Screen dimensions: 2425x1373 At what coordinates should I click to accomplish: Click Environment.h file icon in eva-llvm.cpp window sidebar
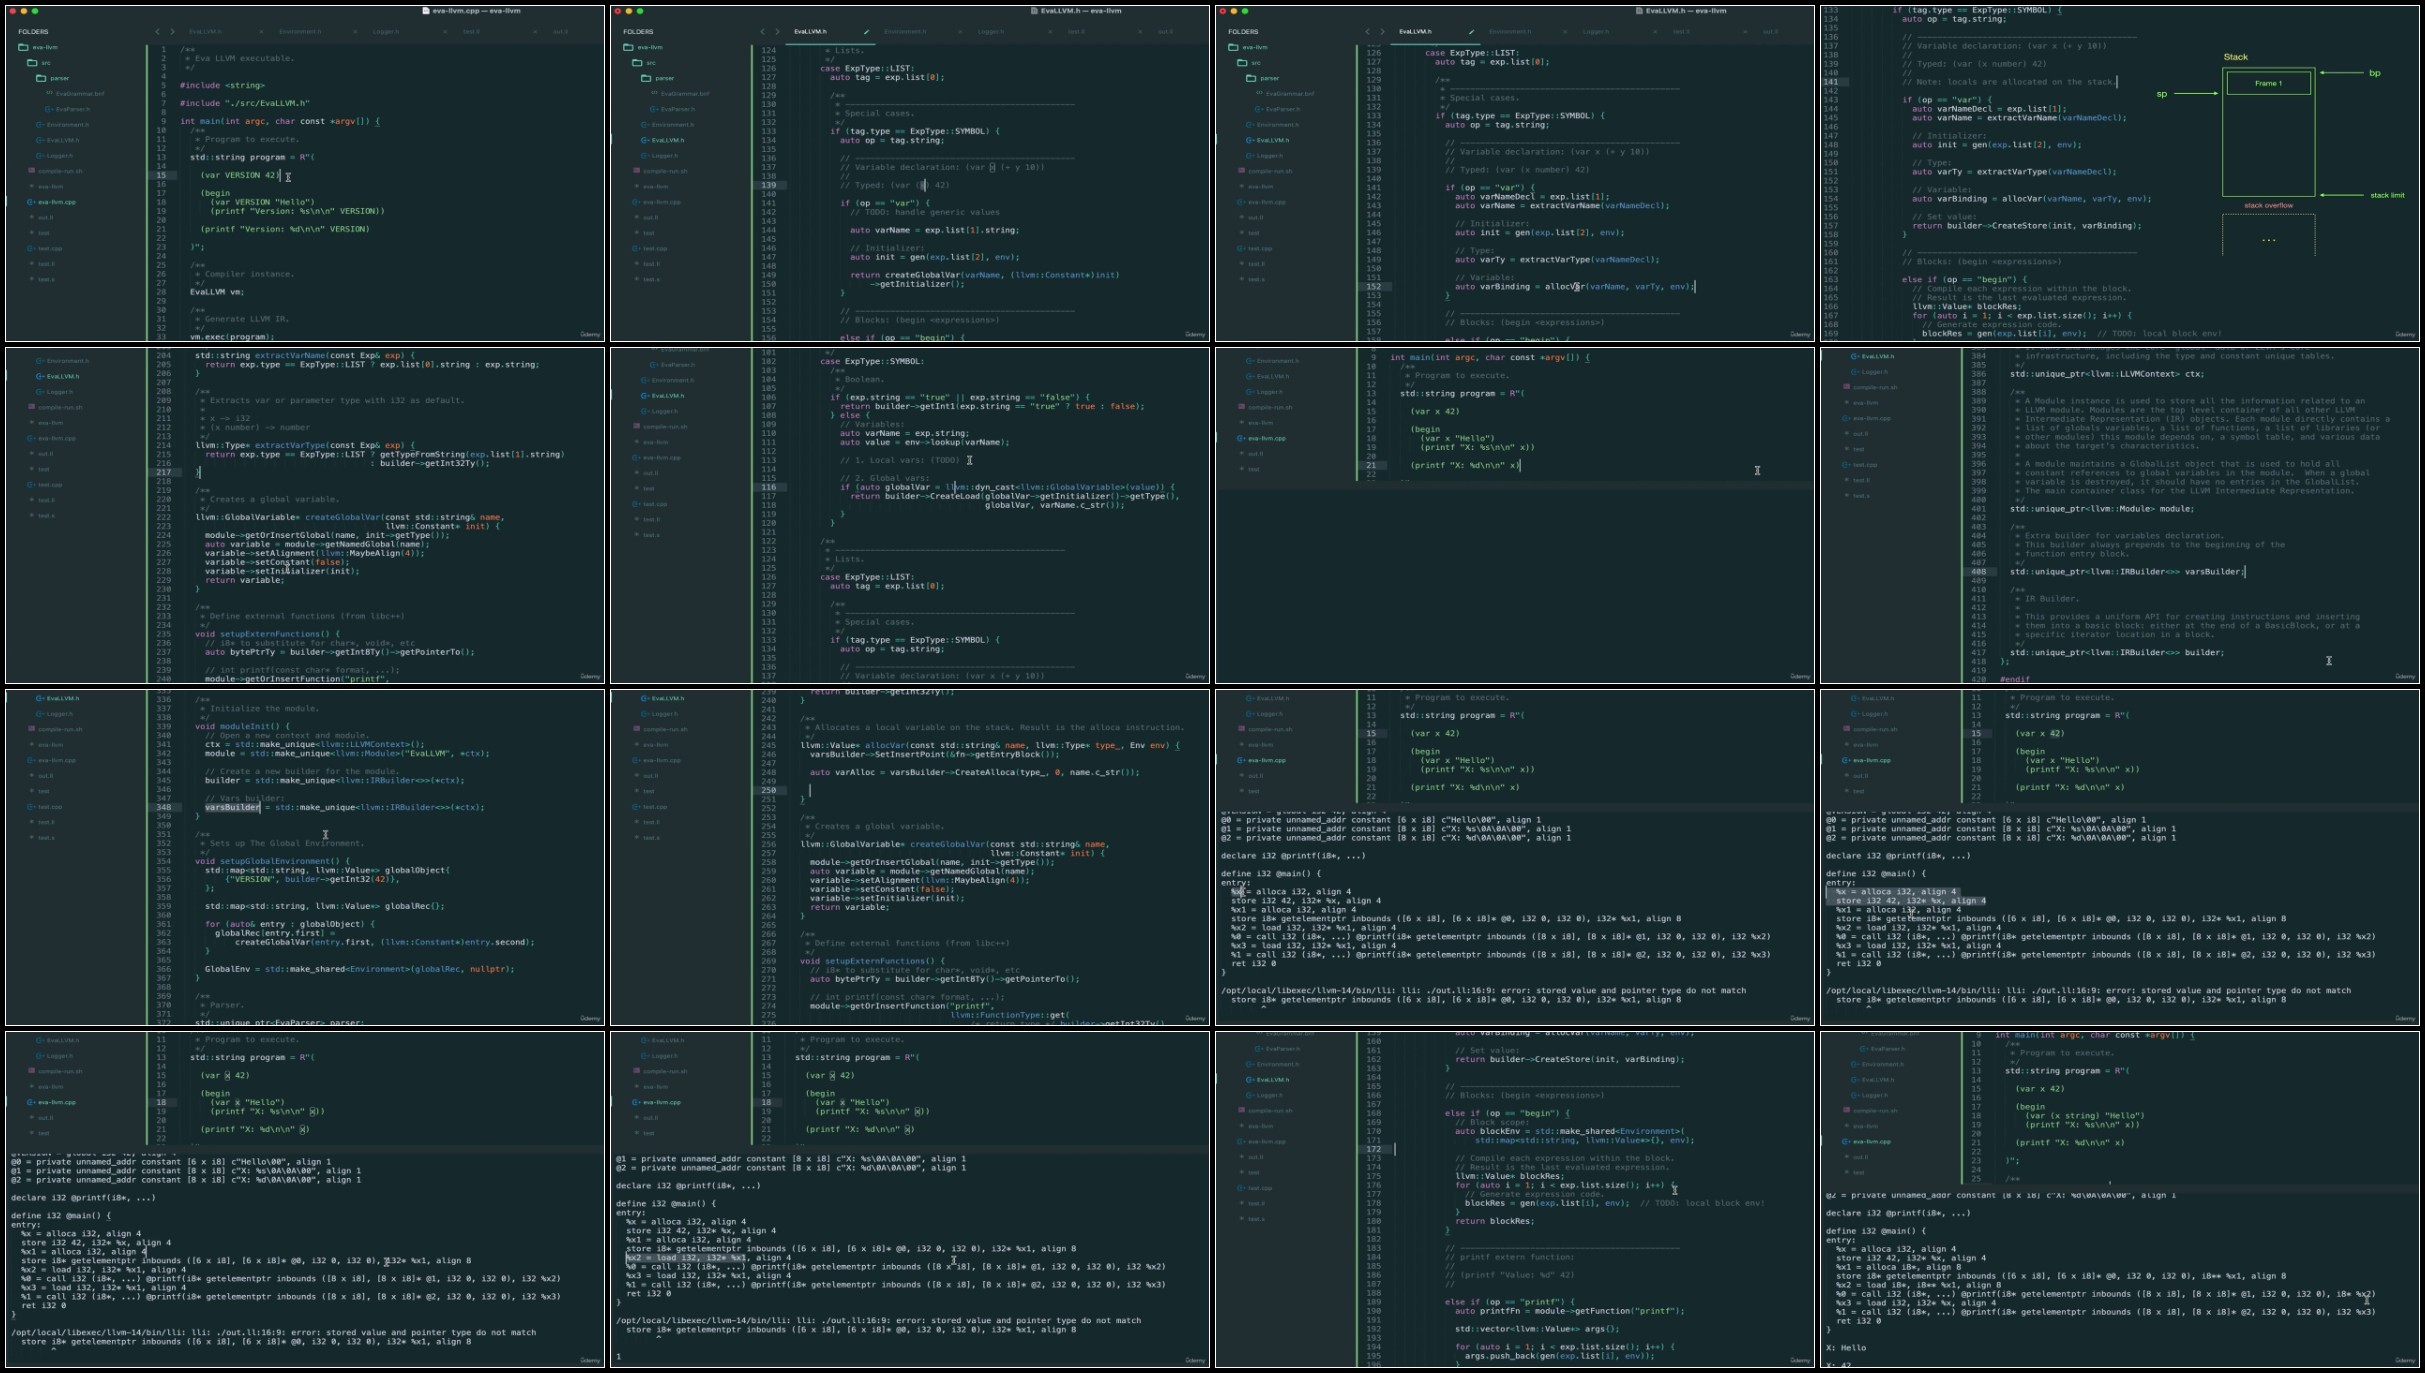[40, 125]
